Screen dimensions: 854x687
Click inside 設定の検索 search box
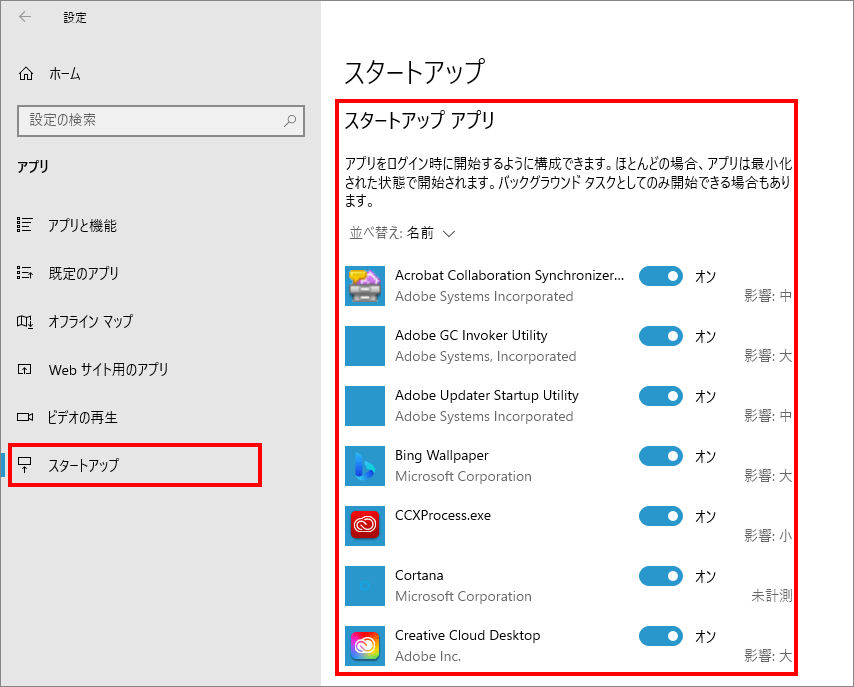[x=161, y=120]
